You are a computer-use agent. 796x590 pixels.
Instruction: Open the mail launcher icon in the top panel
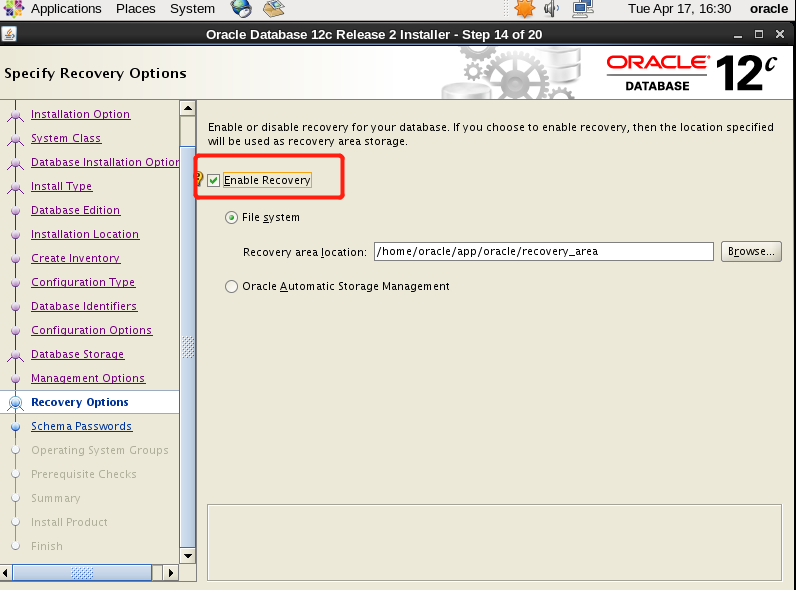274,9
